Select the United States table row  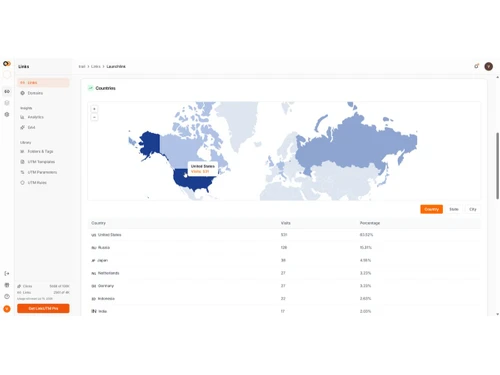[x=284, y=235]
